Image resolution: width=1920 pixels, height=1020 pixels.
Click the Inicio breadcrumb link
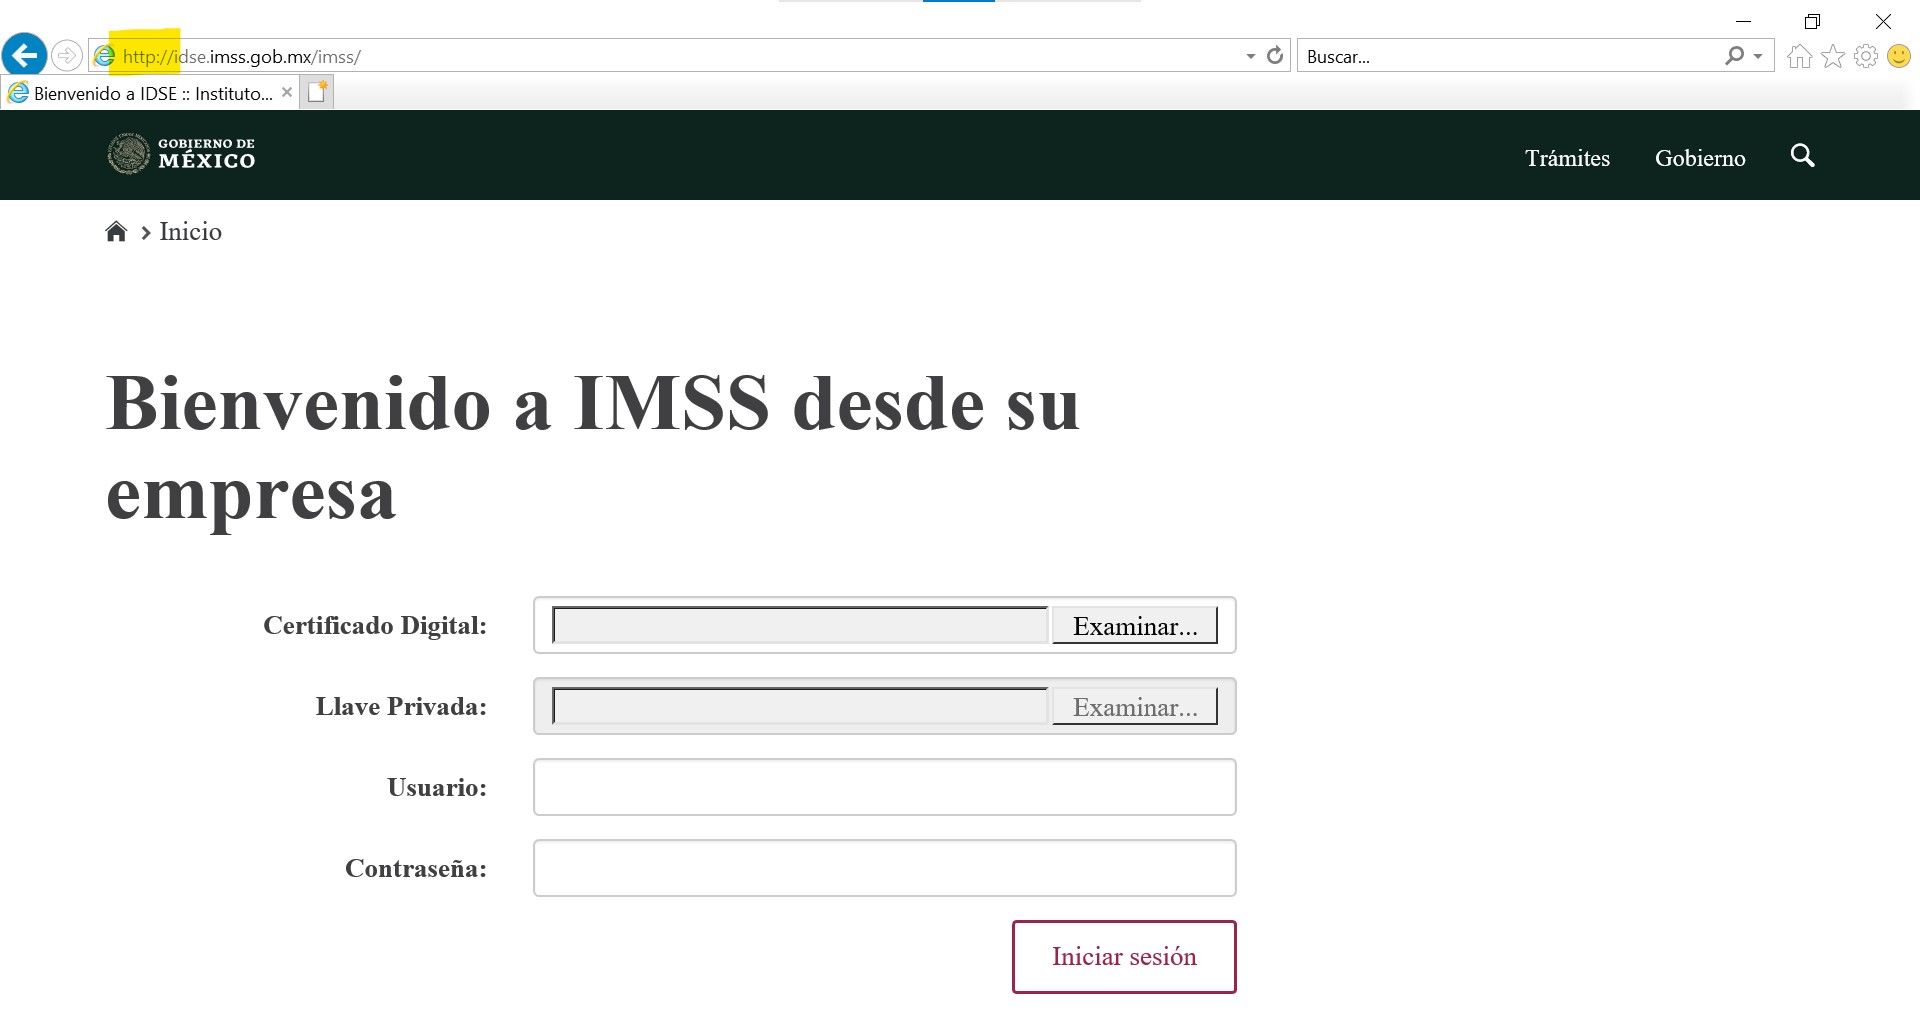point(190,232)
